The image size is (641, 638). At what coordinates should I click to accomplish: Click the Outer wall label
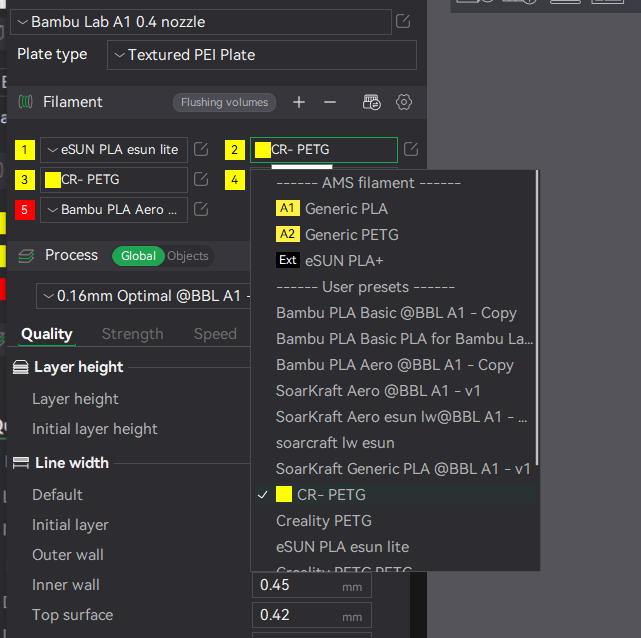pos(68,555)
